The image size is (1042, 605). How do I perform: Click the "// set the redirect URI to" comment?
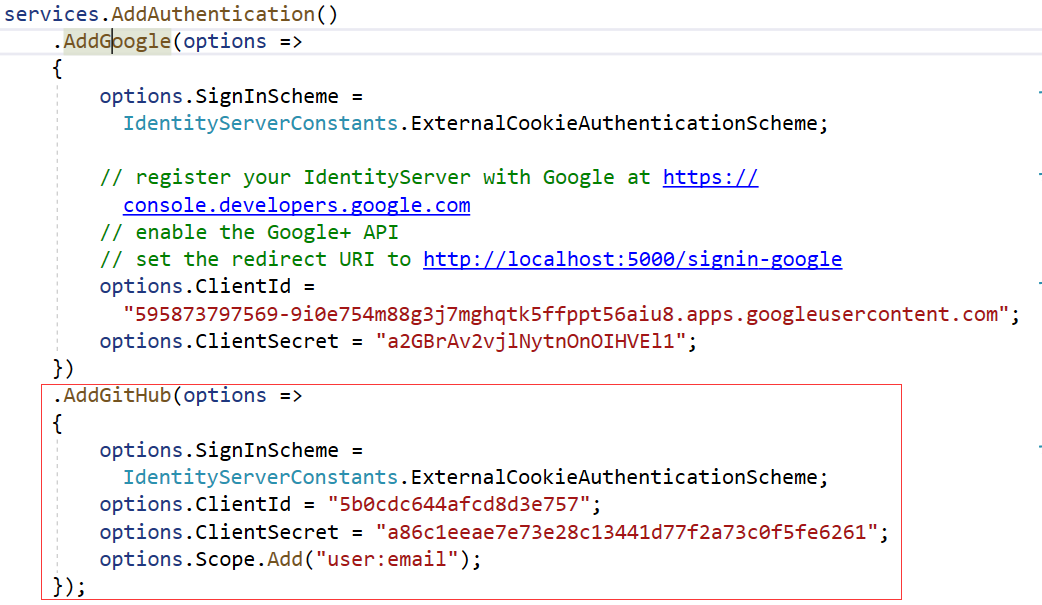click(255, 259)
